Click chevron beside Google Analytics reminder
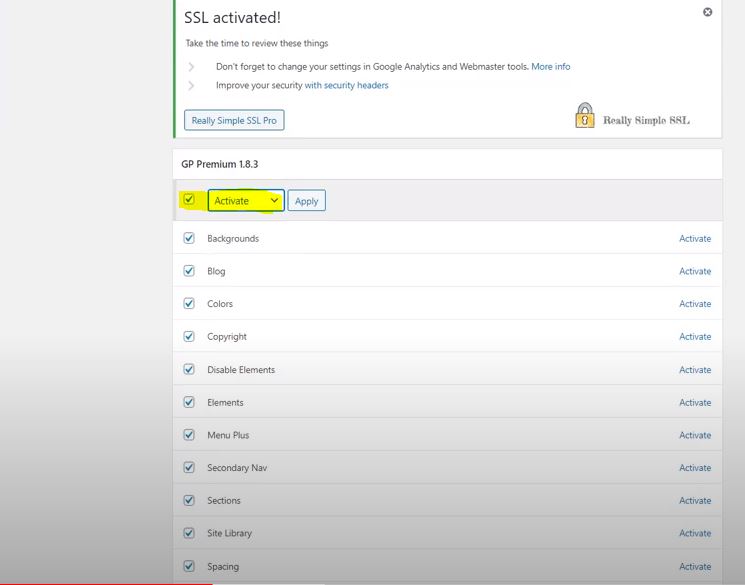The image size is (745, 585). pos(191,67)
